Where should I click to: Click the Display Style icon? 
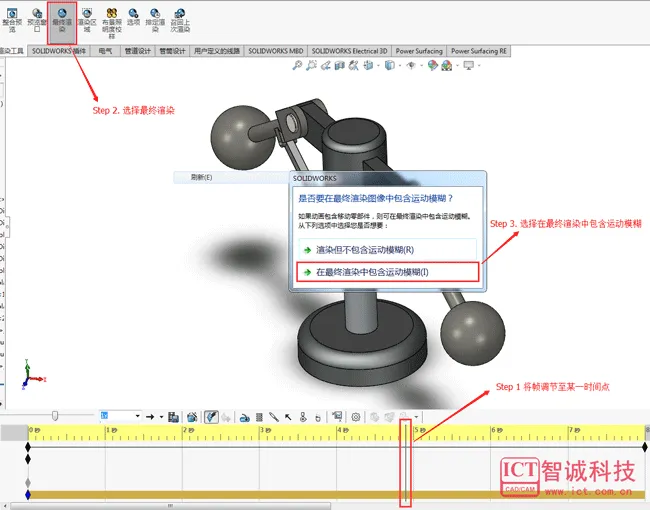point(390,66)
